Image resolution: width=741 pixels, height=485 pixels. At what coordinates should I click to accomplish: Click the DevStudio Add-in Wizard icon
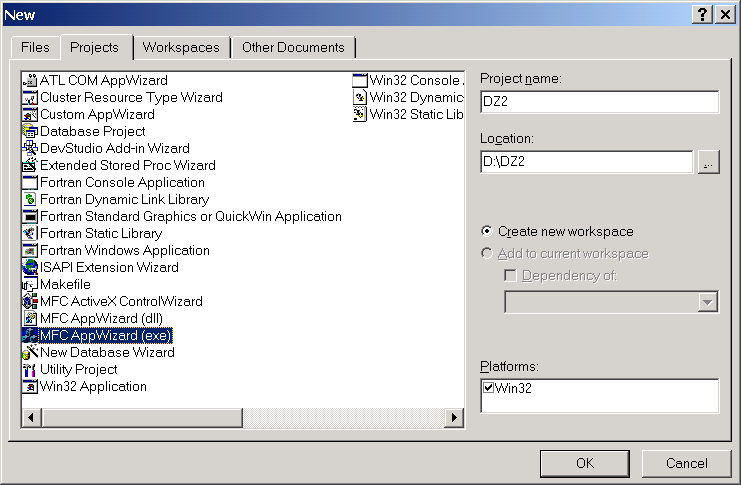tap(30, 148)
